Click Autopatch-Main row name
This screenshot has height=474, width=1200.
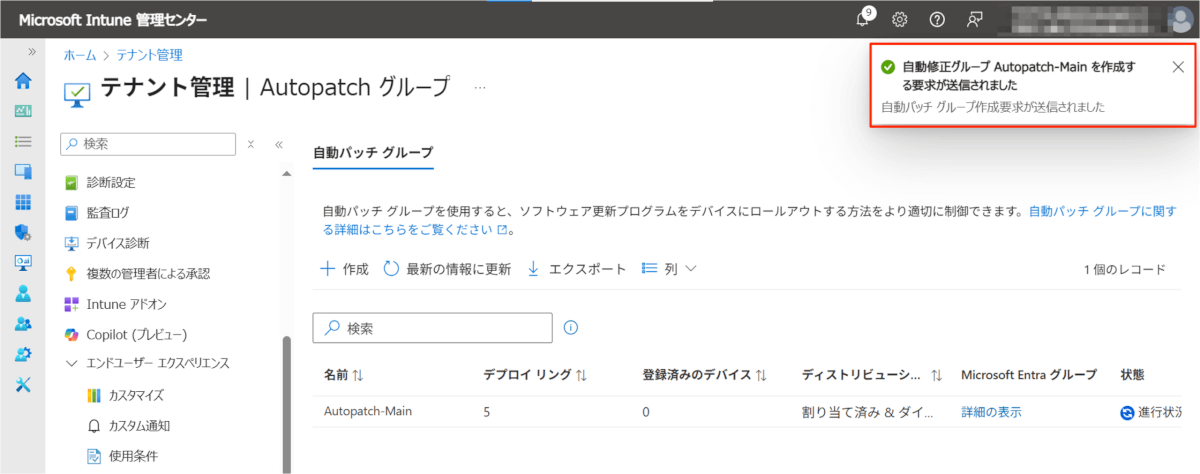(x=368, y=411)
